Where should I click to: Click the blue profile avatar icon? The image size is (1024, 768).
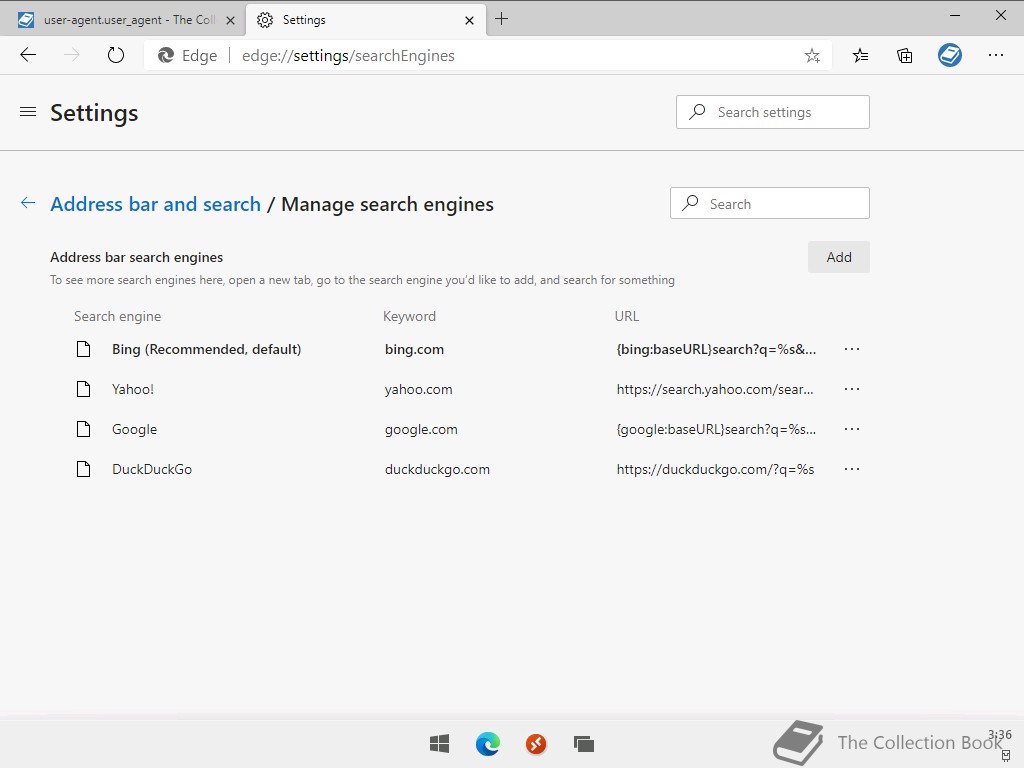pos(950,55)
